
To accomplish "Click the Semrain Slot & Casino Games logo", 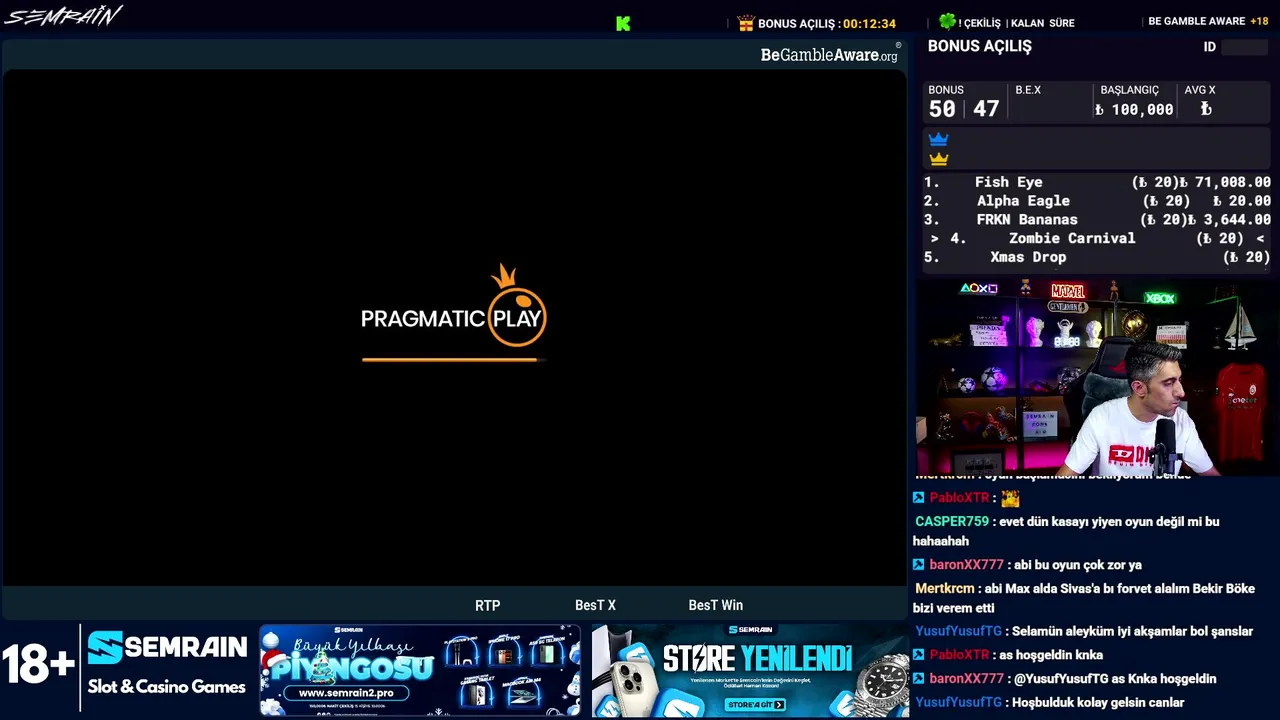I will [166, 663].
